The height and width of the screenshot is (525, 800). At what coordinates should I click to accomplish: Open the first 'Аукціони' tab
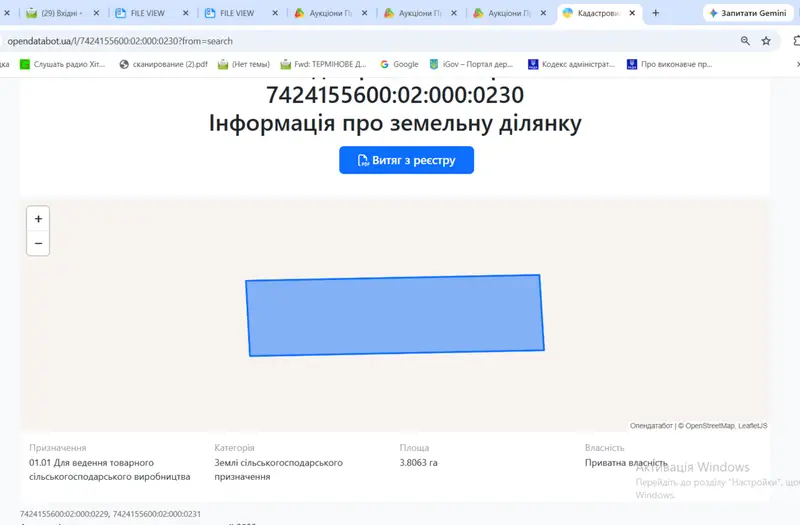tap(330, 13)
